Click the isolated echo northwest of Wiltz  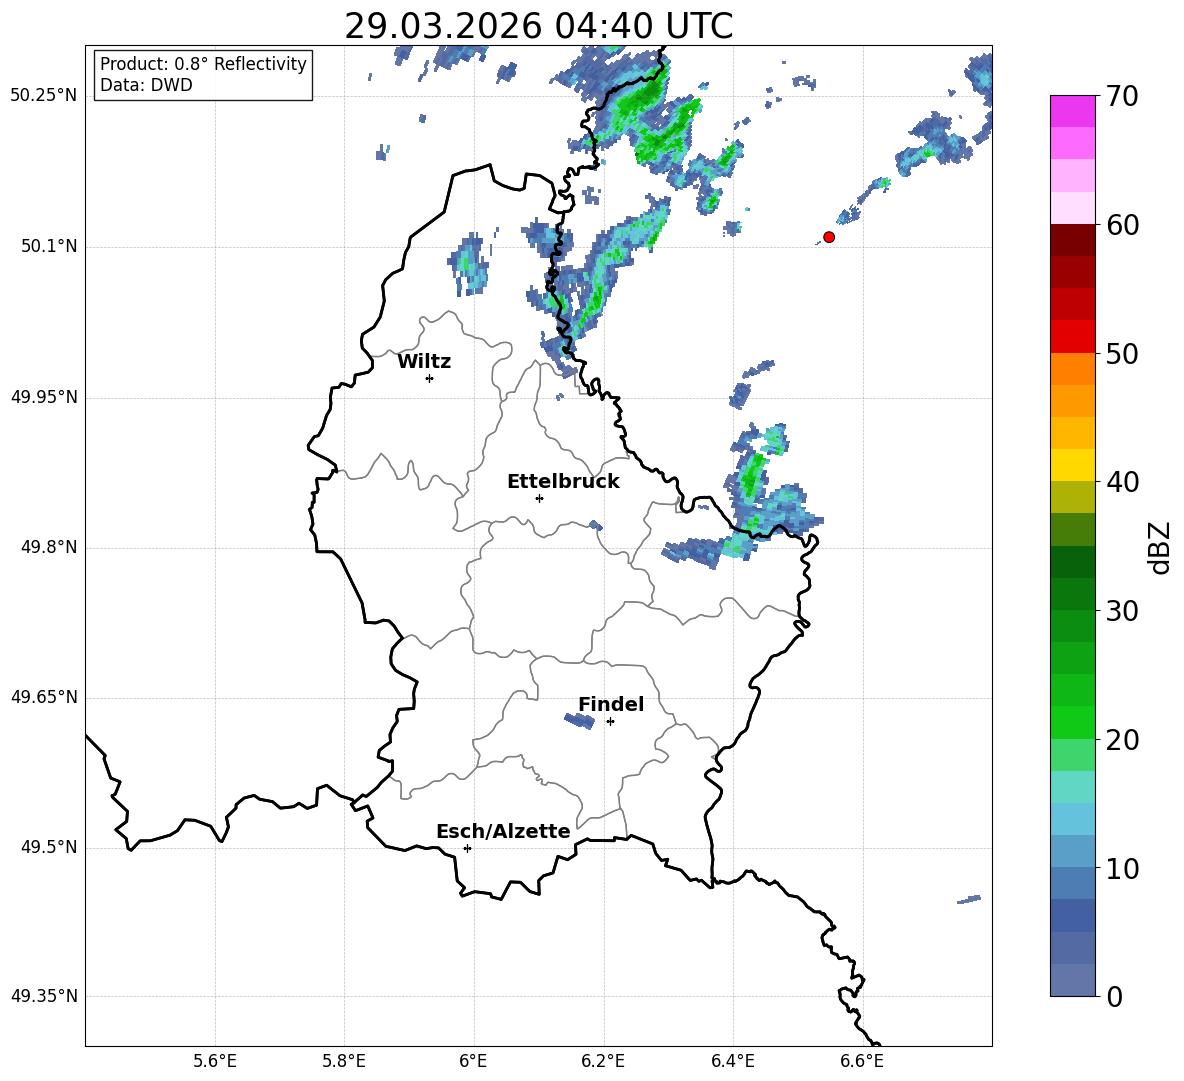(x=383, y=152)
